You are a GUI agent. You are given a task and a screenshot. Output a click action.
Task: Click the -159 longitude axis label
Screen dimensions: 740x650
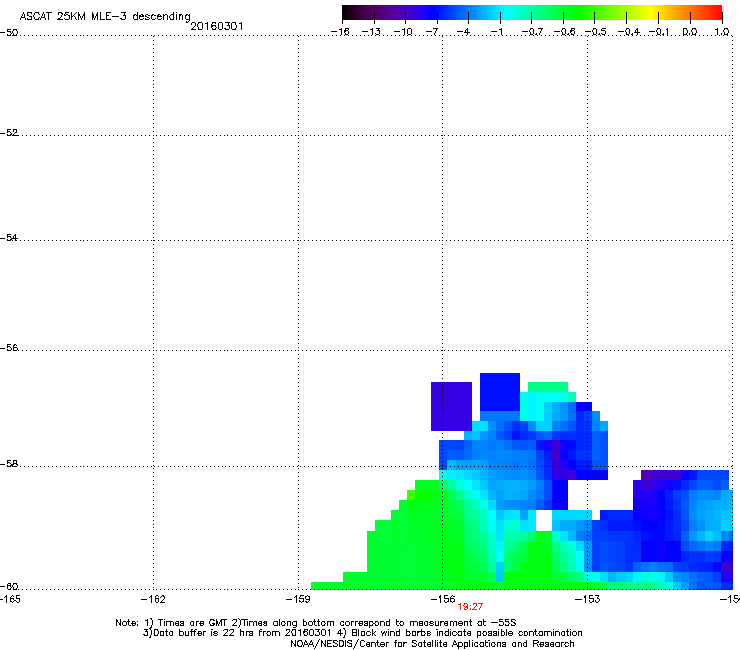(x=298, y=599)
